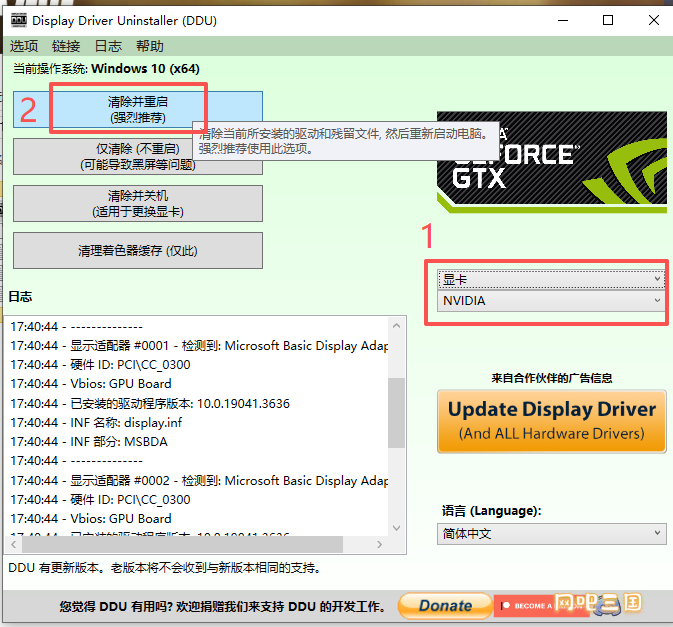Image resolution: width=673 pixels, height=627 pixels.
Task: Click 仅清除 (不重启) button
Action: (x=138, y=156)
